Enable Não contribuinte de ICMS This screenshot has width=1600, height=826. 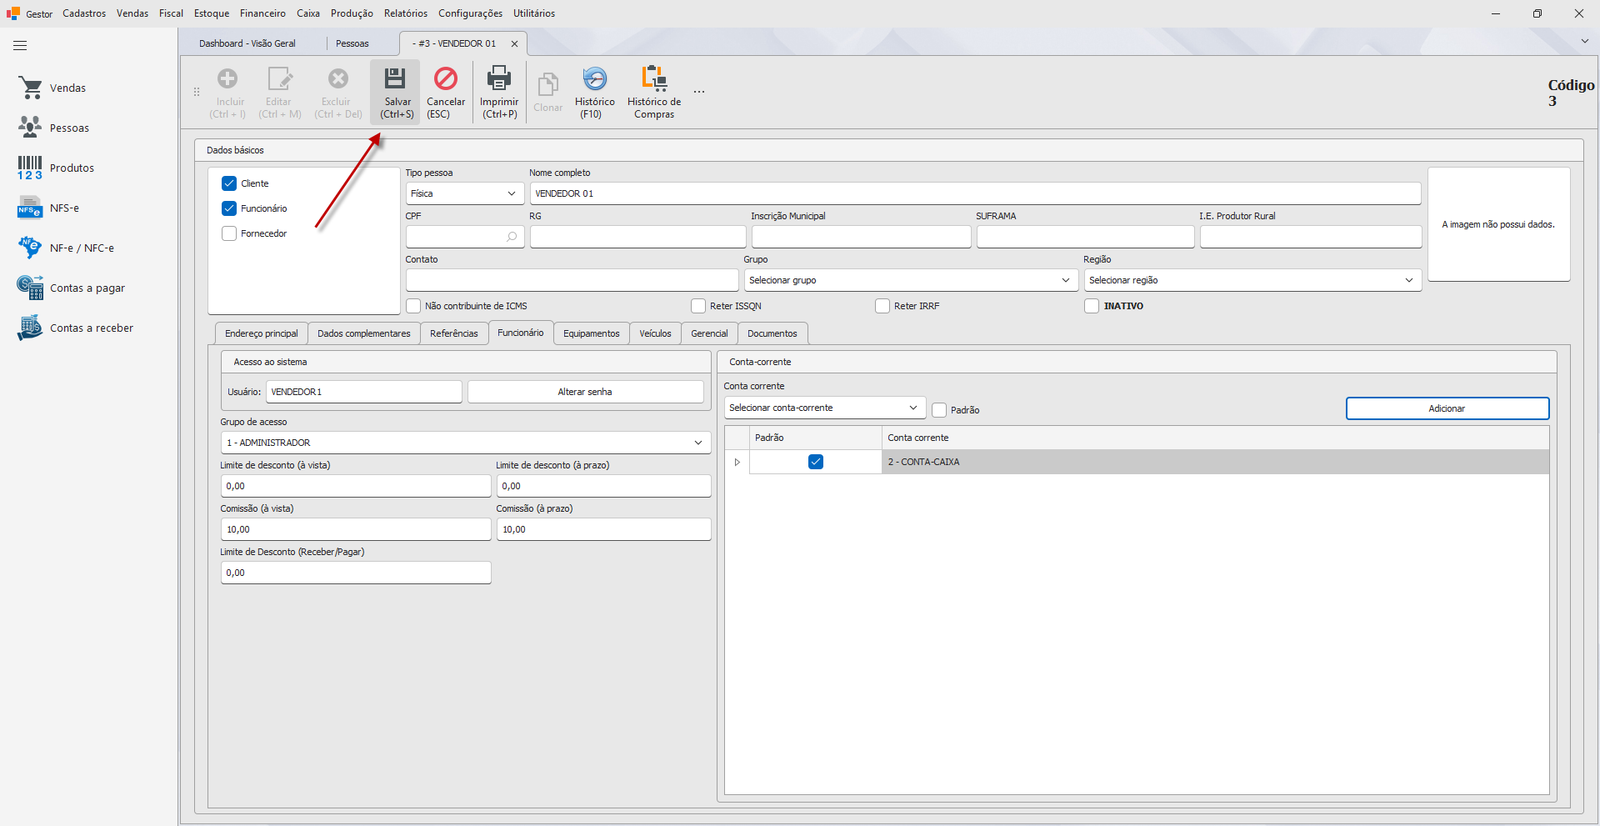tap(413, 306)
